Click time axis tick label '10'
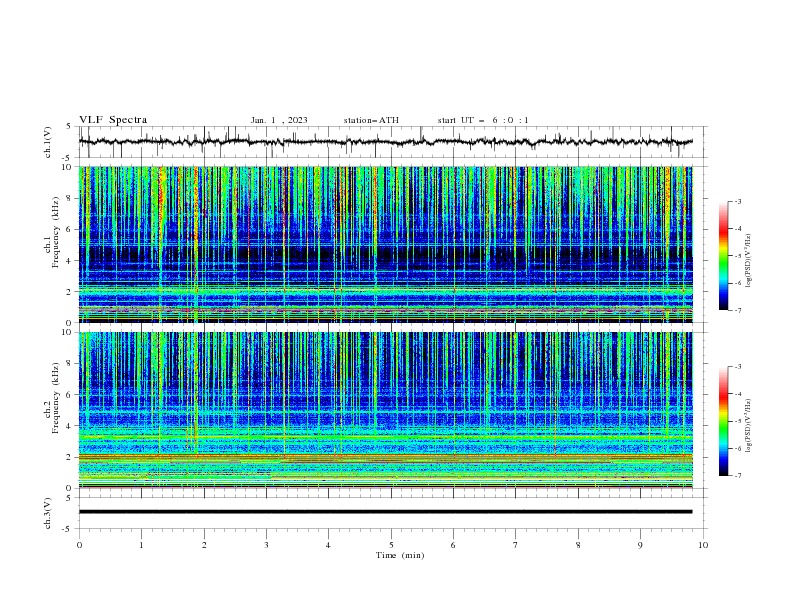This screenshot has height=612, width=792. pyautogui.click(x=703, y=545)
